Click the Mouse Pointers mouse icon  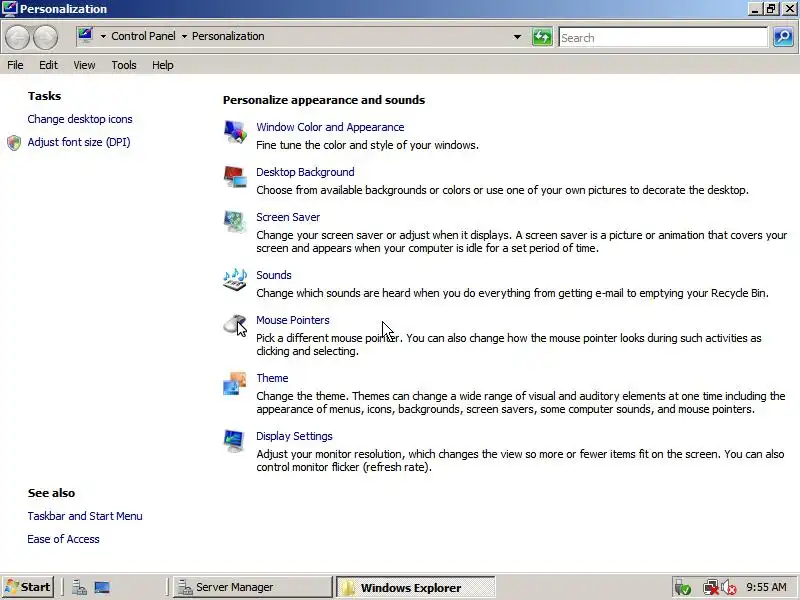click(235, 324)
